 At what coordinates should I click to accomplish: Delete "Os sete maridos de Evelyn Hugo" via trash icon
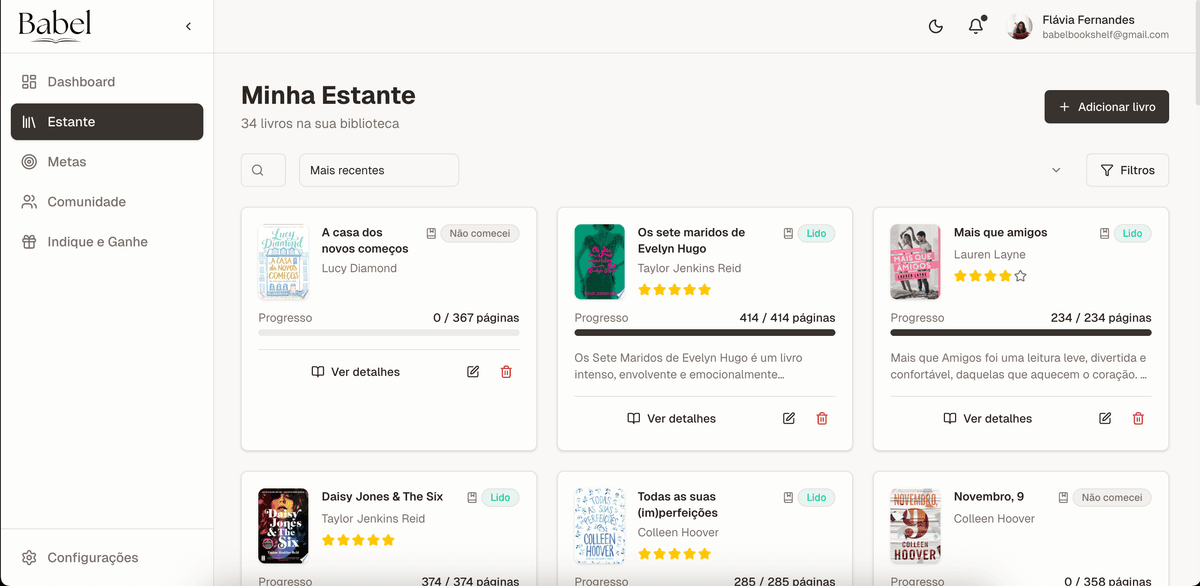[x=822, y=418]
